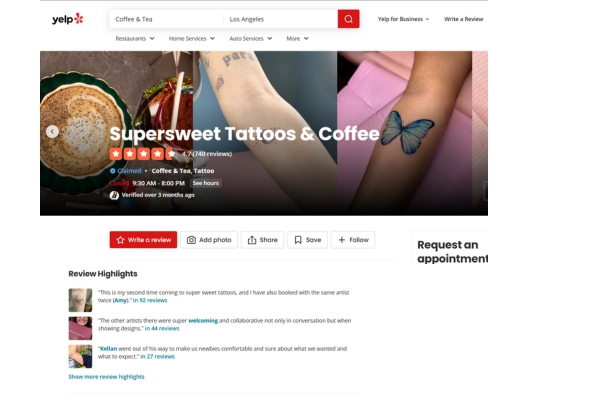Go to the Yelp logo homepage

point(68,19)
